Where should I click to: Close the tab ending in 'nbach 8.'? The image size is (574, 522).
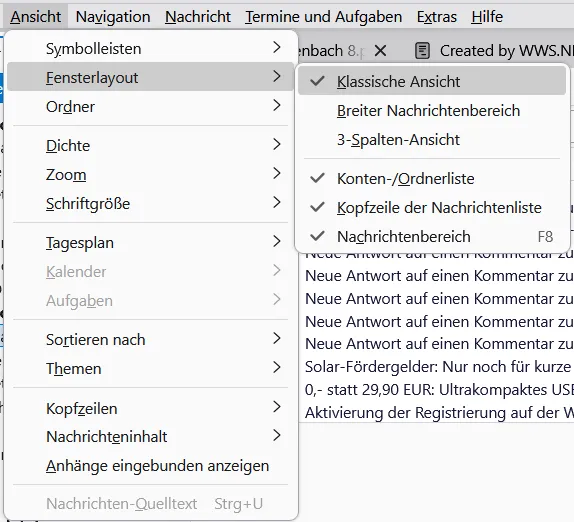tap(380, 51)
